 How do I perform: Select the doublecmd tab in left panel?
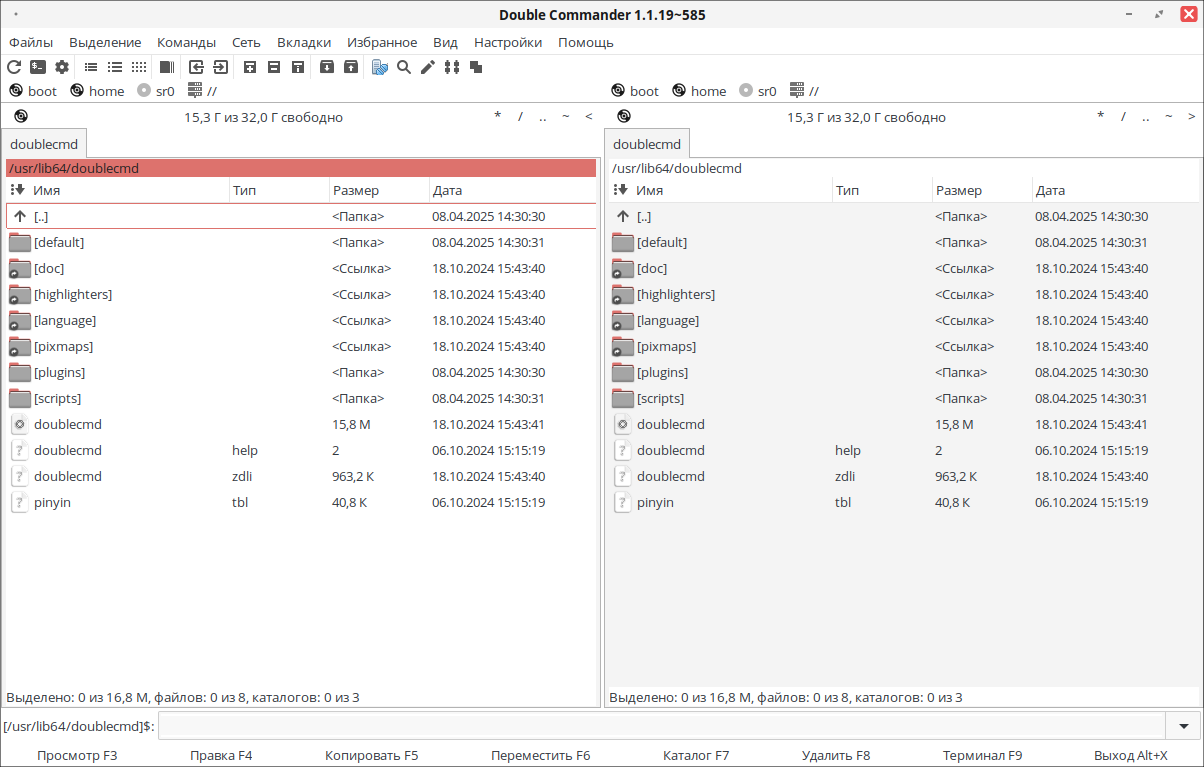click(44, 144)
